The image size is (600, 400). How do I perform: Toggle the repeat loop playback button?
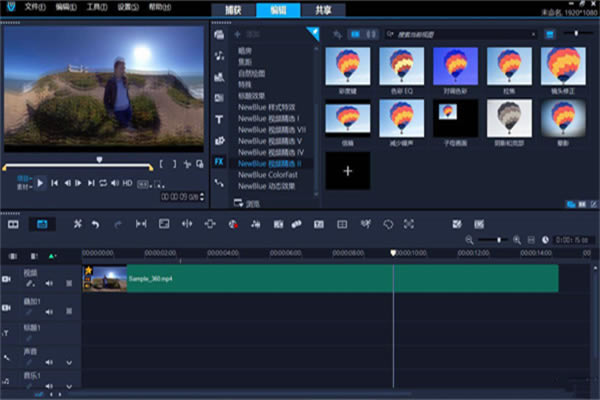click(x=103, y=183)
